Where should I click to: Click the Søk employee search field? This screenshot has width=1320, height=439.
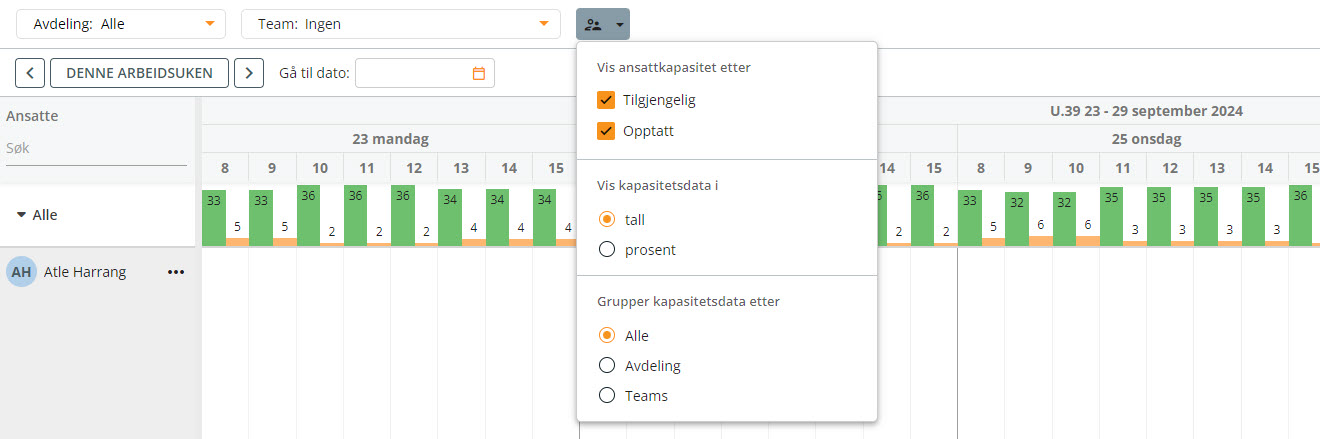(96, 148)
